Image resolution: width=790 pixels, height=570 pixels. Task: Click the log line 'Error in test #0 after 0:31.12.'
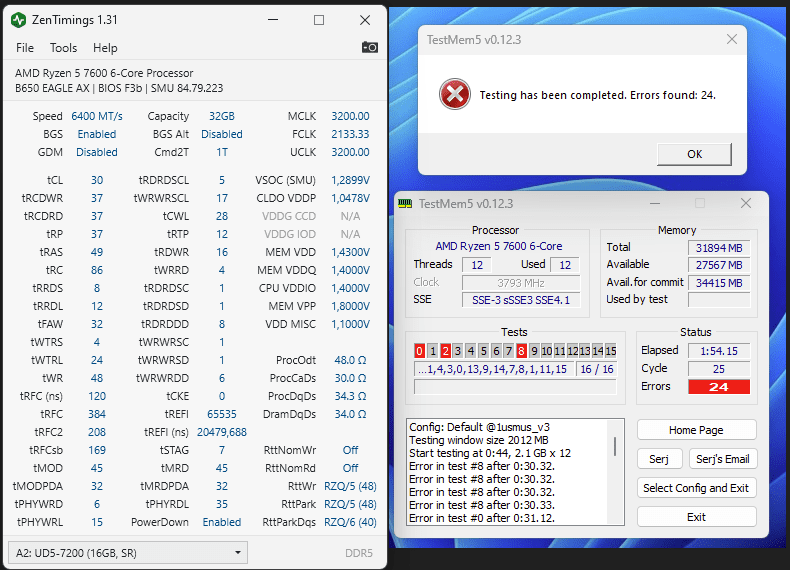pos(482,518)
